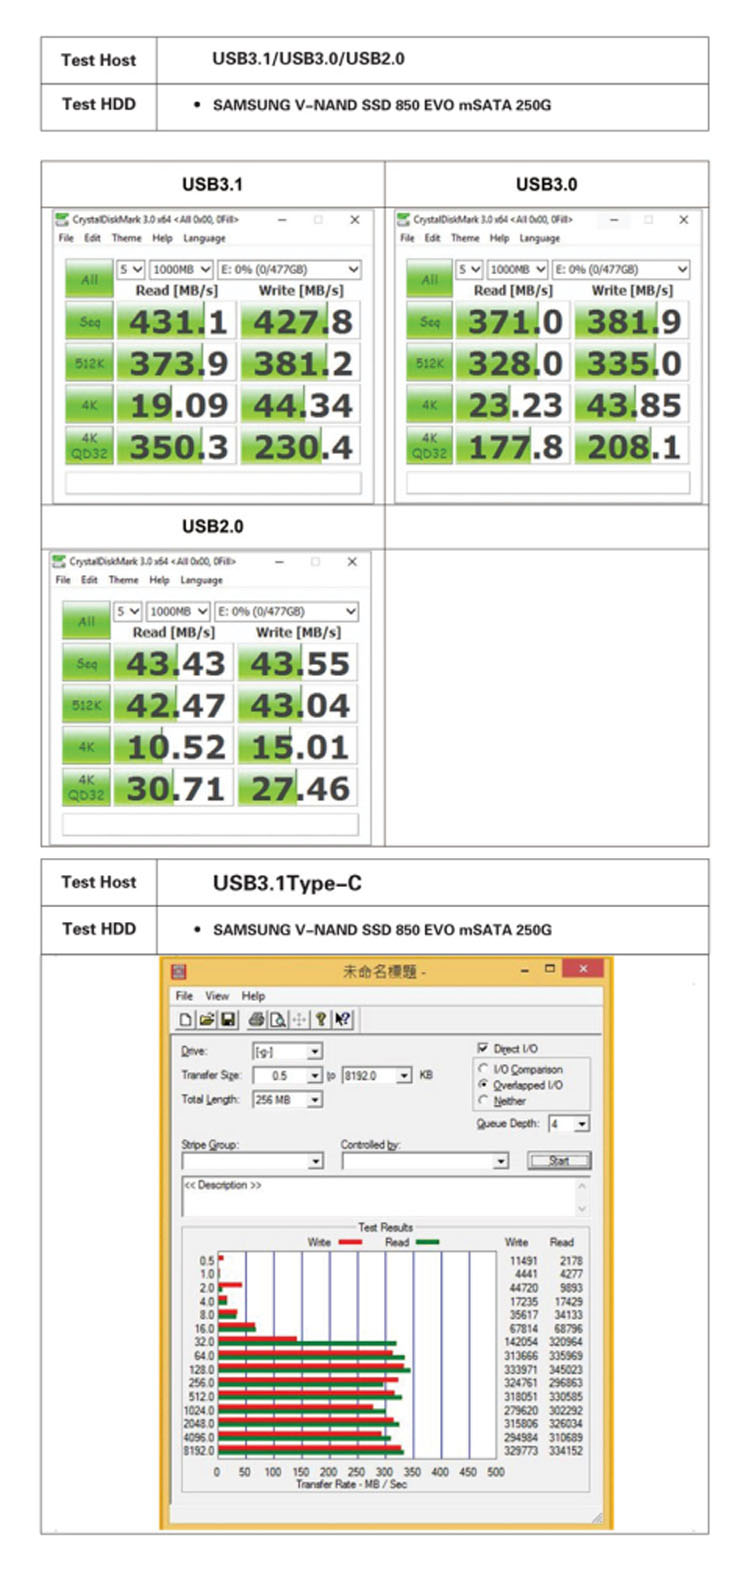Open Language menu in USB3.0 CrystalDiskMark window

pos(539,238)
